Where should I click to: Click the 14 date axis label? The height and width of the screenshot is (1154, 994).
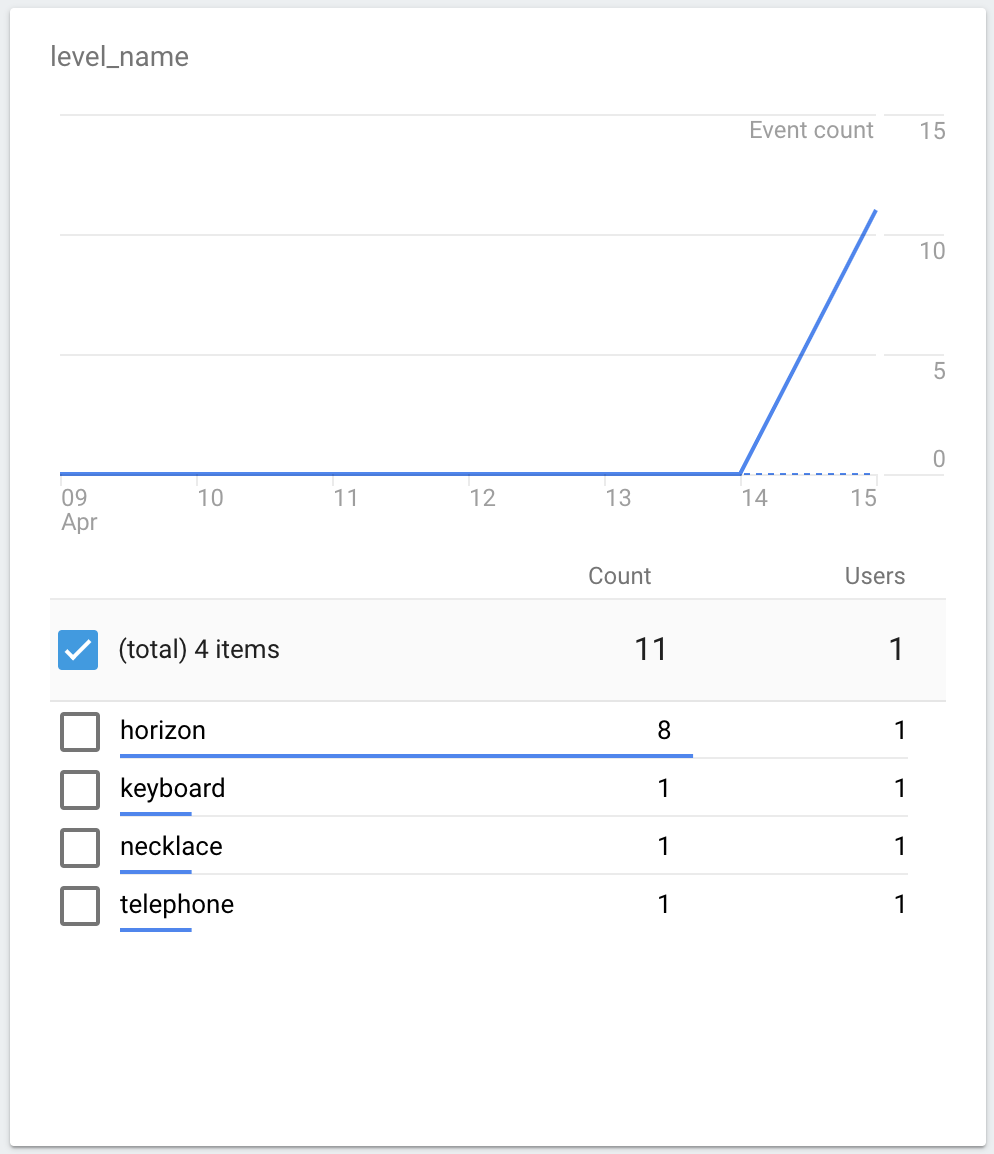753,497
